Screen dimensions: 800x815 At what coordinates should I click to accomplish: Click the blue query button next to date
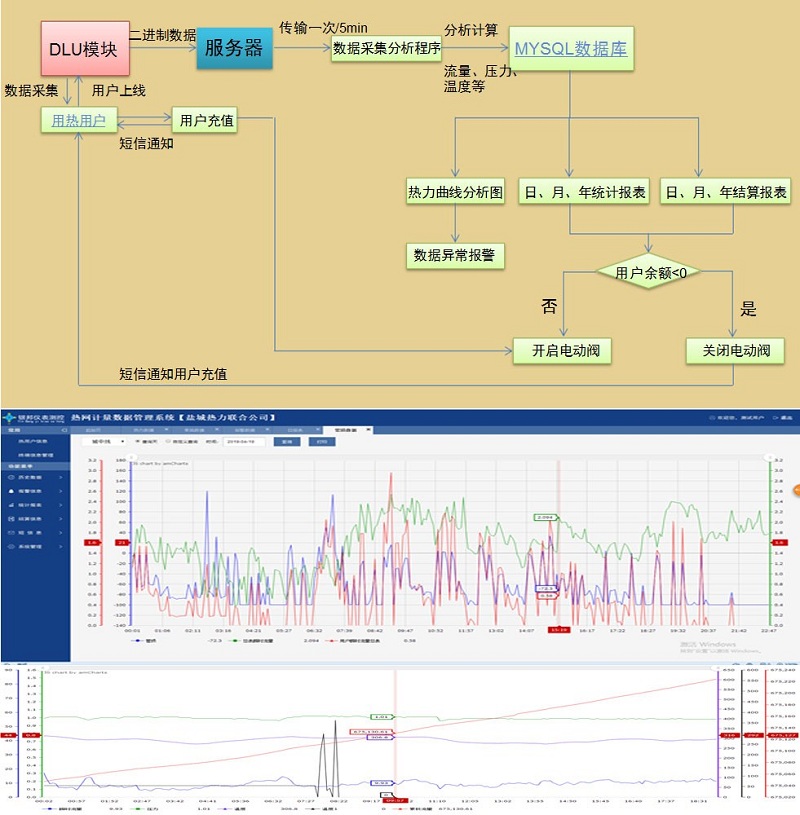[285, 441]
